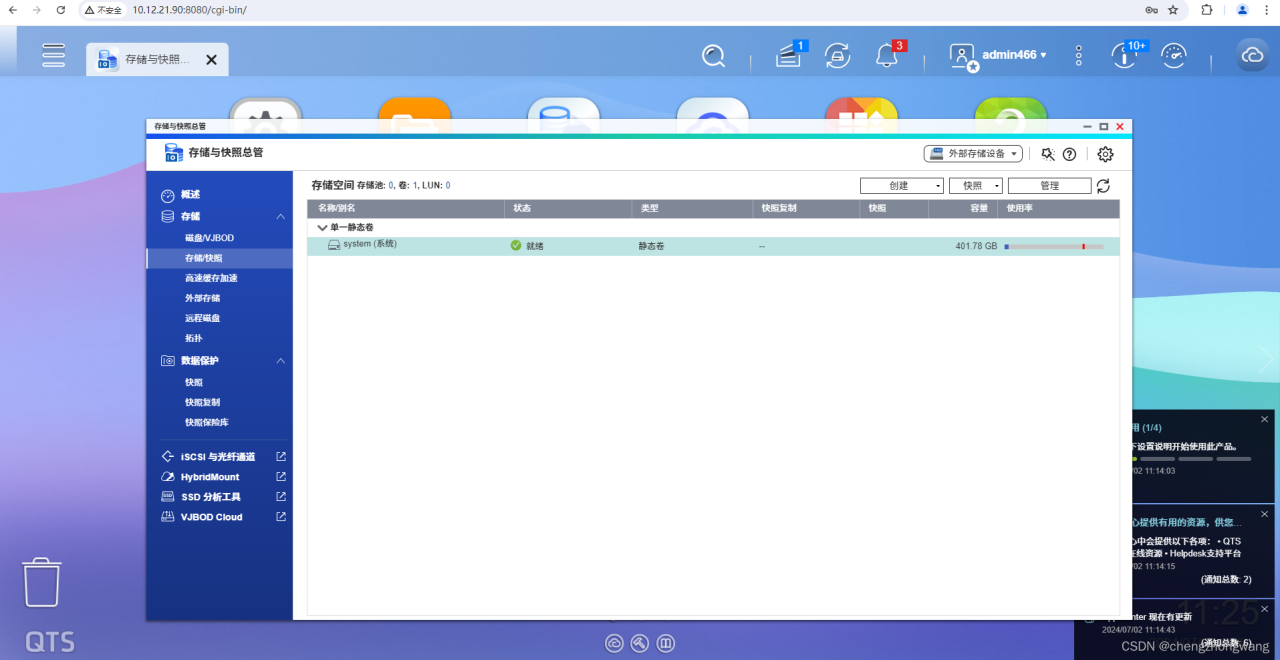Click the green 就绪 status icon

(x=516, y=245)
